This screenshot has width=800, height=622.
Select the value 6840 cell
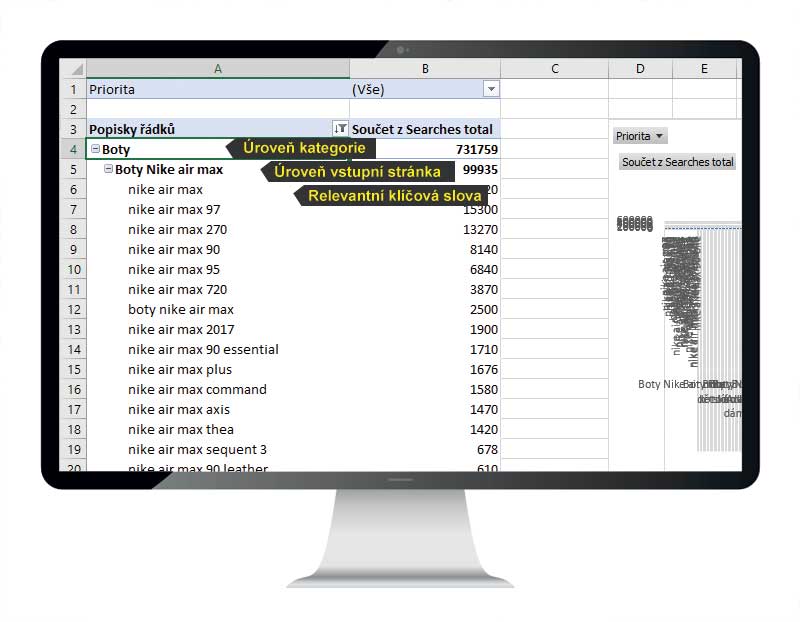click(425, 269)
